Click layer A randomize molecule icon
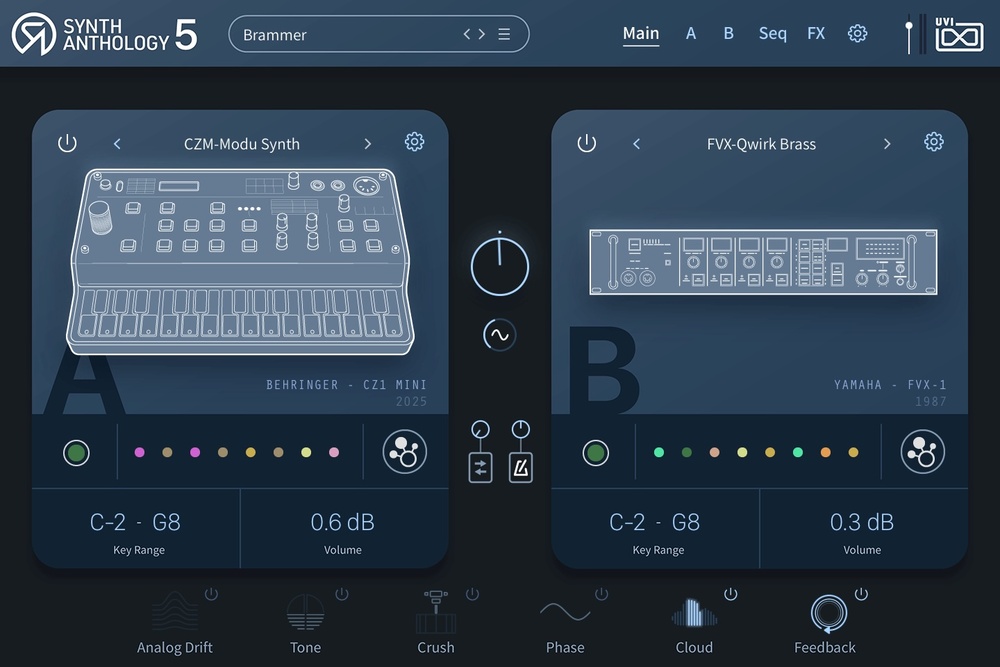The width and height of the screenshot is (1000, 667). click(x=404, y=451)
